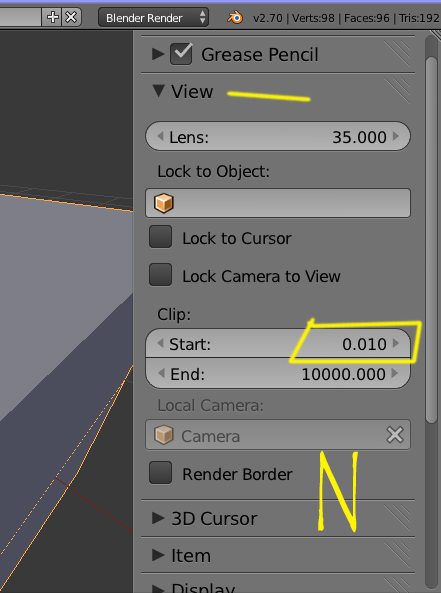Viewport: 441px width, 593px height.
Task: Click the Blender logo icon in header
Action: [235, 17]
